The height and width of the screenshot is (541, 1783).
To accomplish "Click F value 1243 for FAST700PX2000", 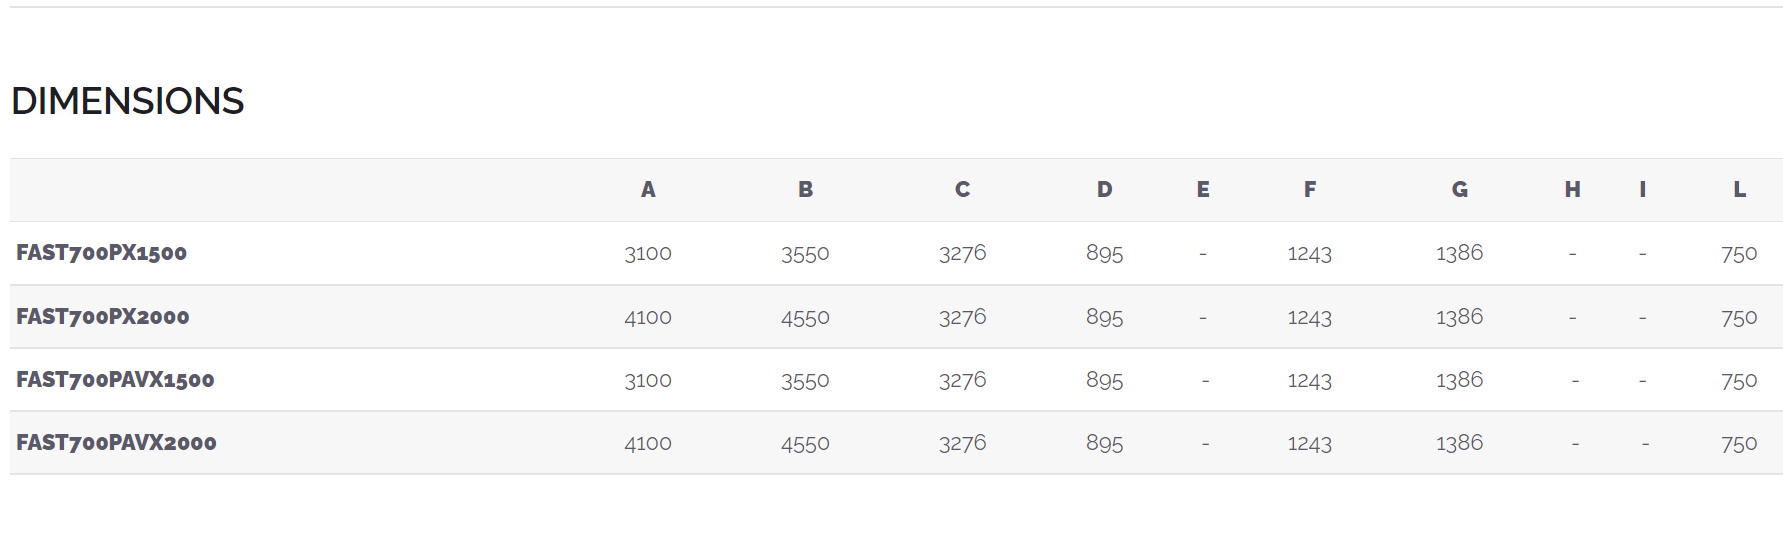I will (x=1310, y=318).
